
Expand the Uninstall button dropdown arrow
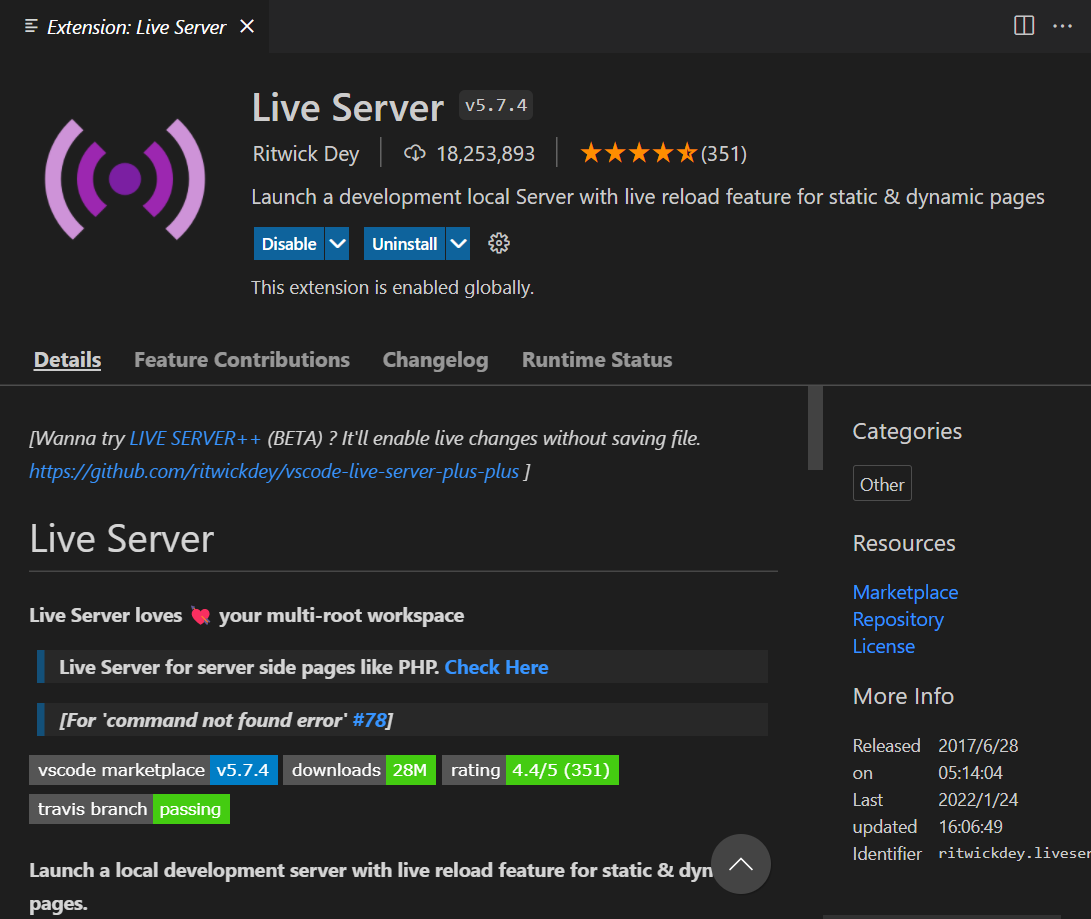458,243
